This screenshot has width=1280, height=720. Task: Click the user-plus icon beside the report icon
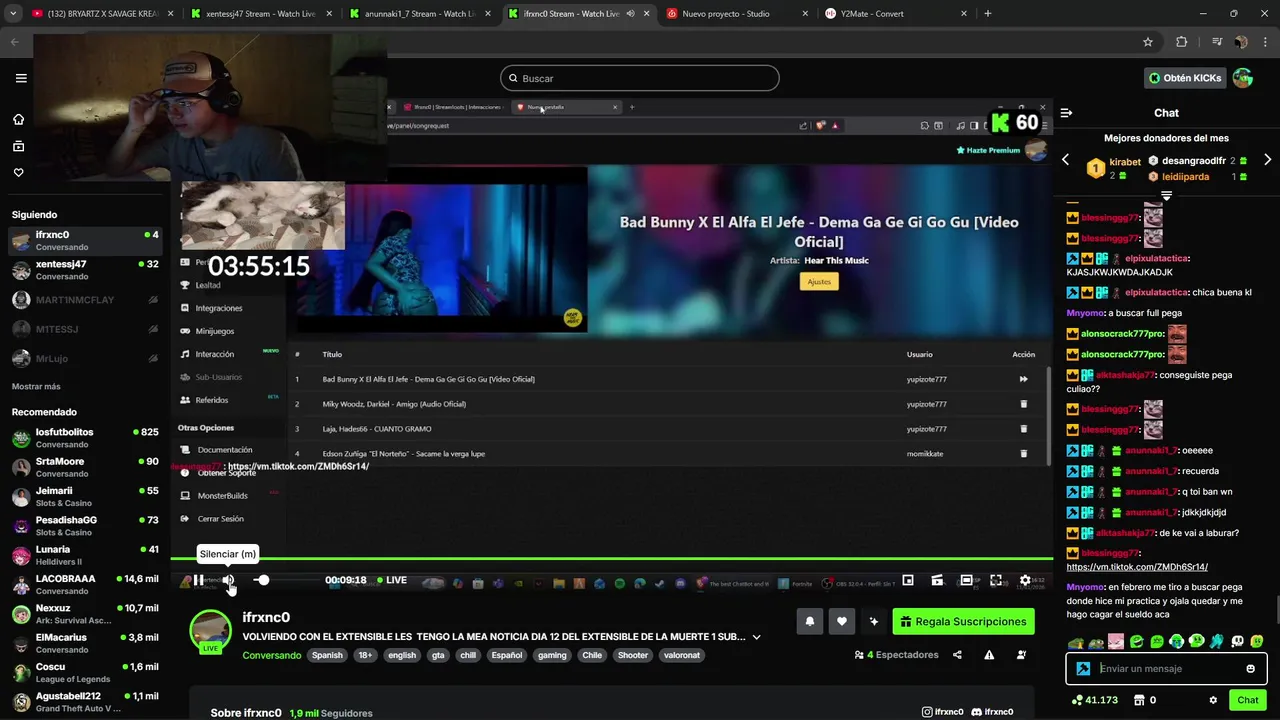(1021, 655)
